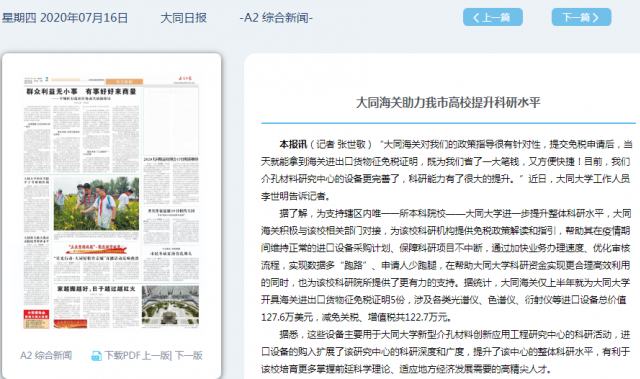
Task: Click the red banner headline below the field photo
Action: pyautogui.click(x=96, y=248)
